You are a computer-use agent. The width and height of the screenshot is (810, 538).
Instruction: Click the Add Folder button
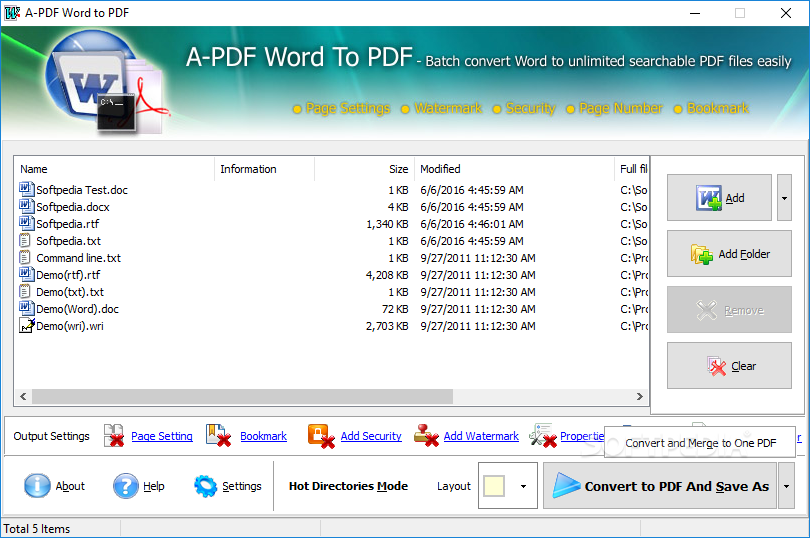(x=729, y=254)
